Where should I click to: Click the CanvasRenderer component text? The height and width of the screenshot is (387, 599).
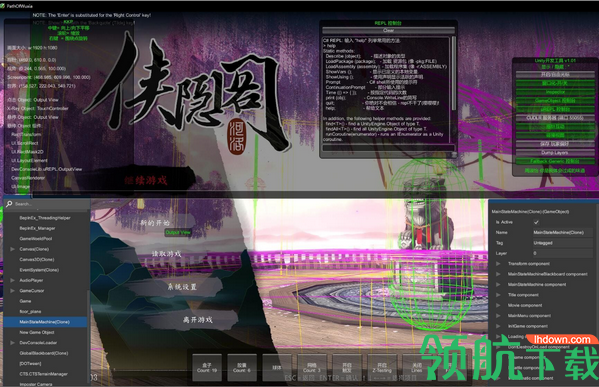[x=28, y=178]
